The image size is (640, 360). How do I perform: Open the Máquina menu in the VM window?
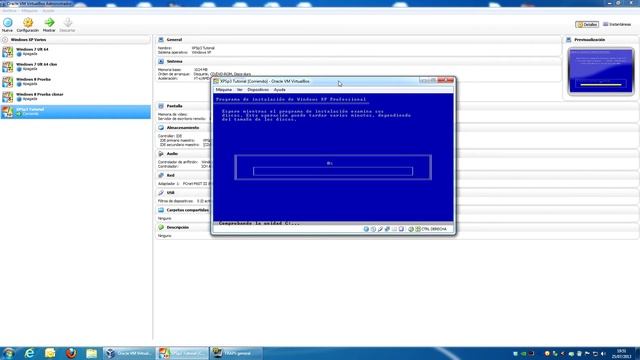pos(224,89)
